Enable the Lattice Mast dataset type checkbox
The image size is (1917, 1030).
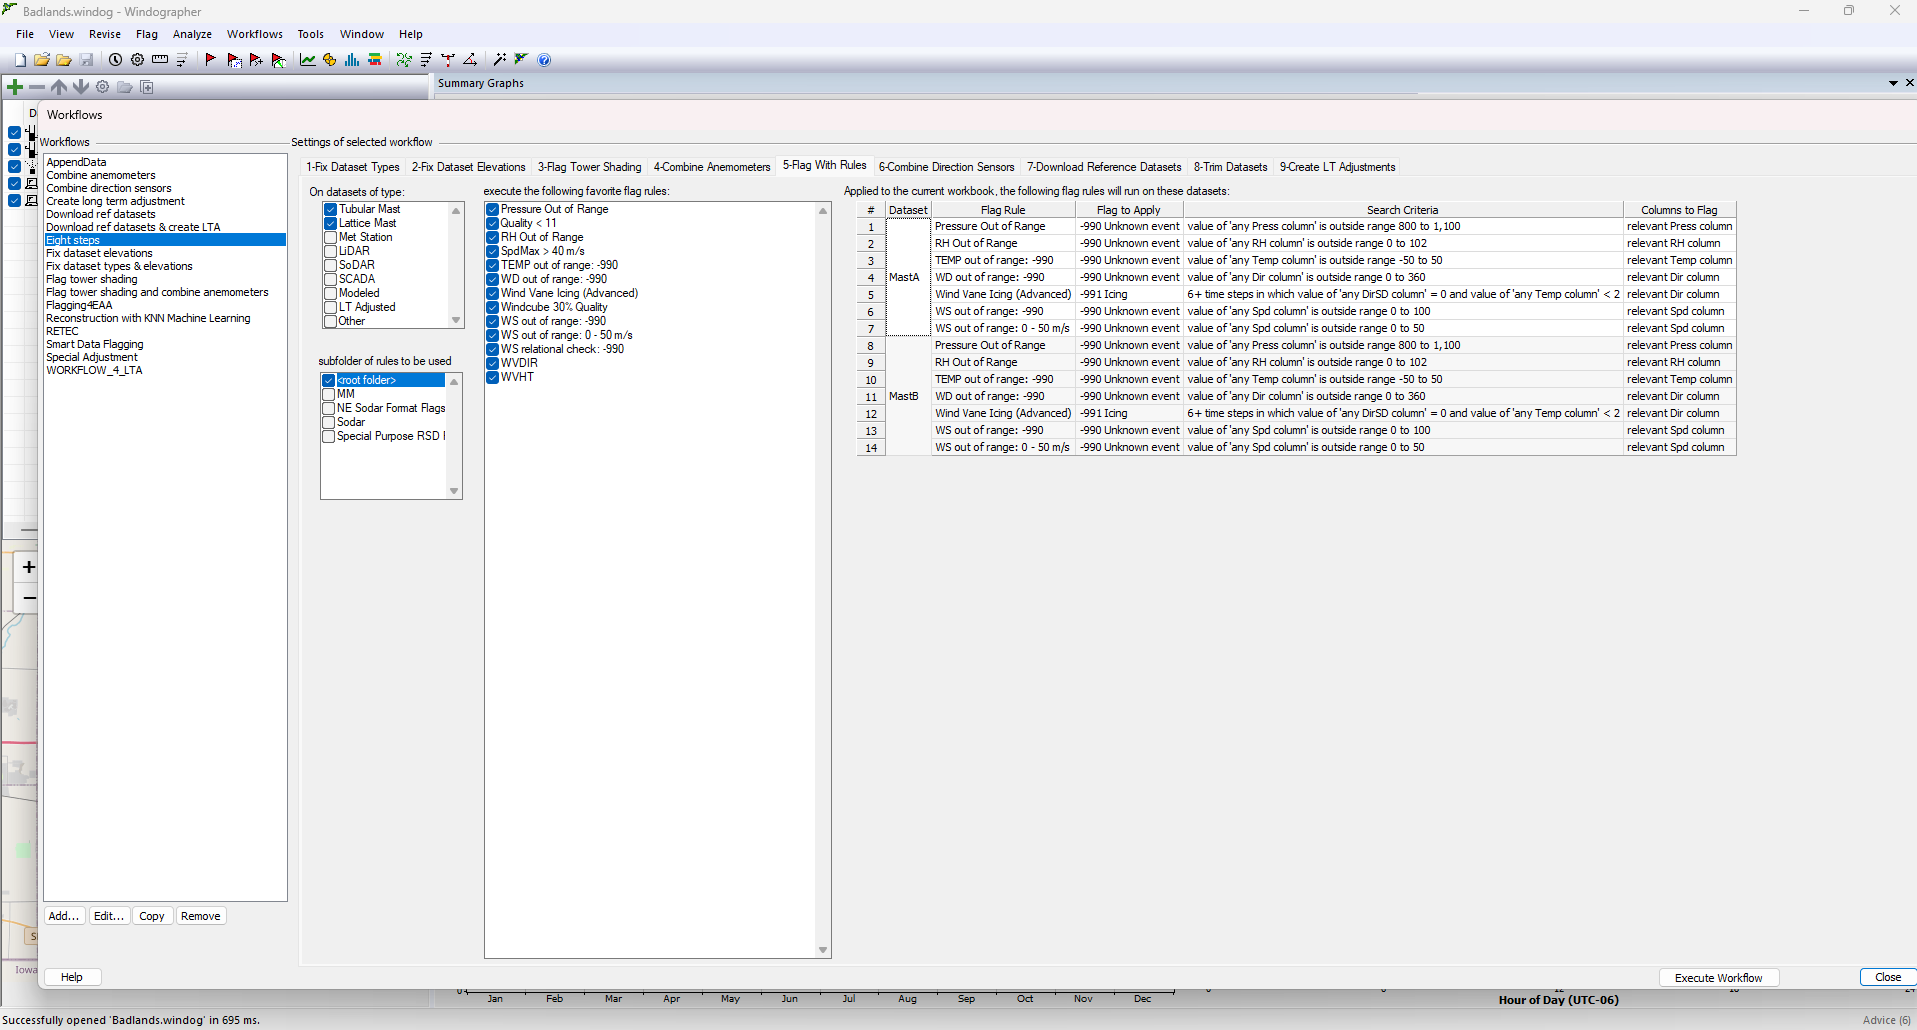coord(330,223)
